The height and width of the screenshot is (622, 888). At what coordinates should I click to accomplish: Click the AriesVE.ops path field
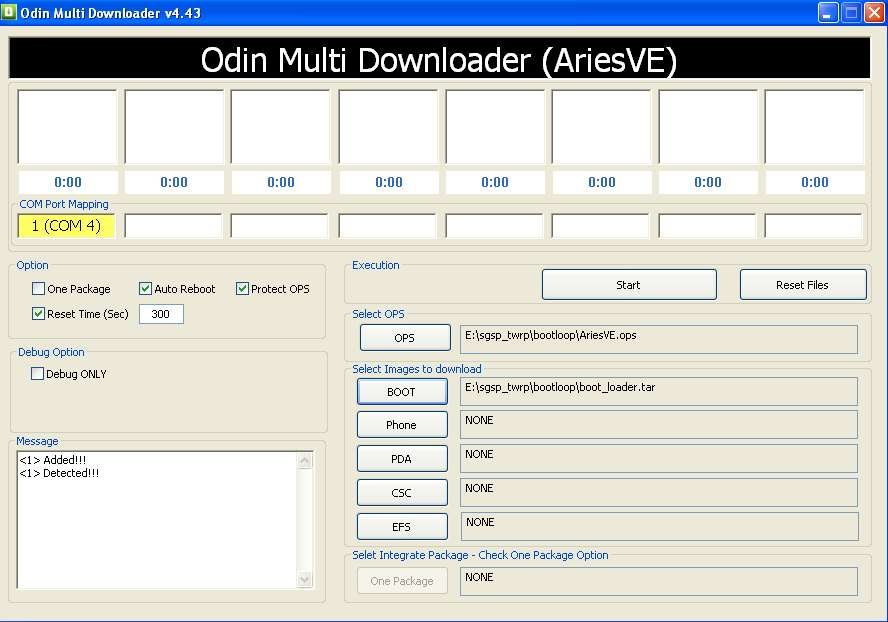[x=659, y=339]
